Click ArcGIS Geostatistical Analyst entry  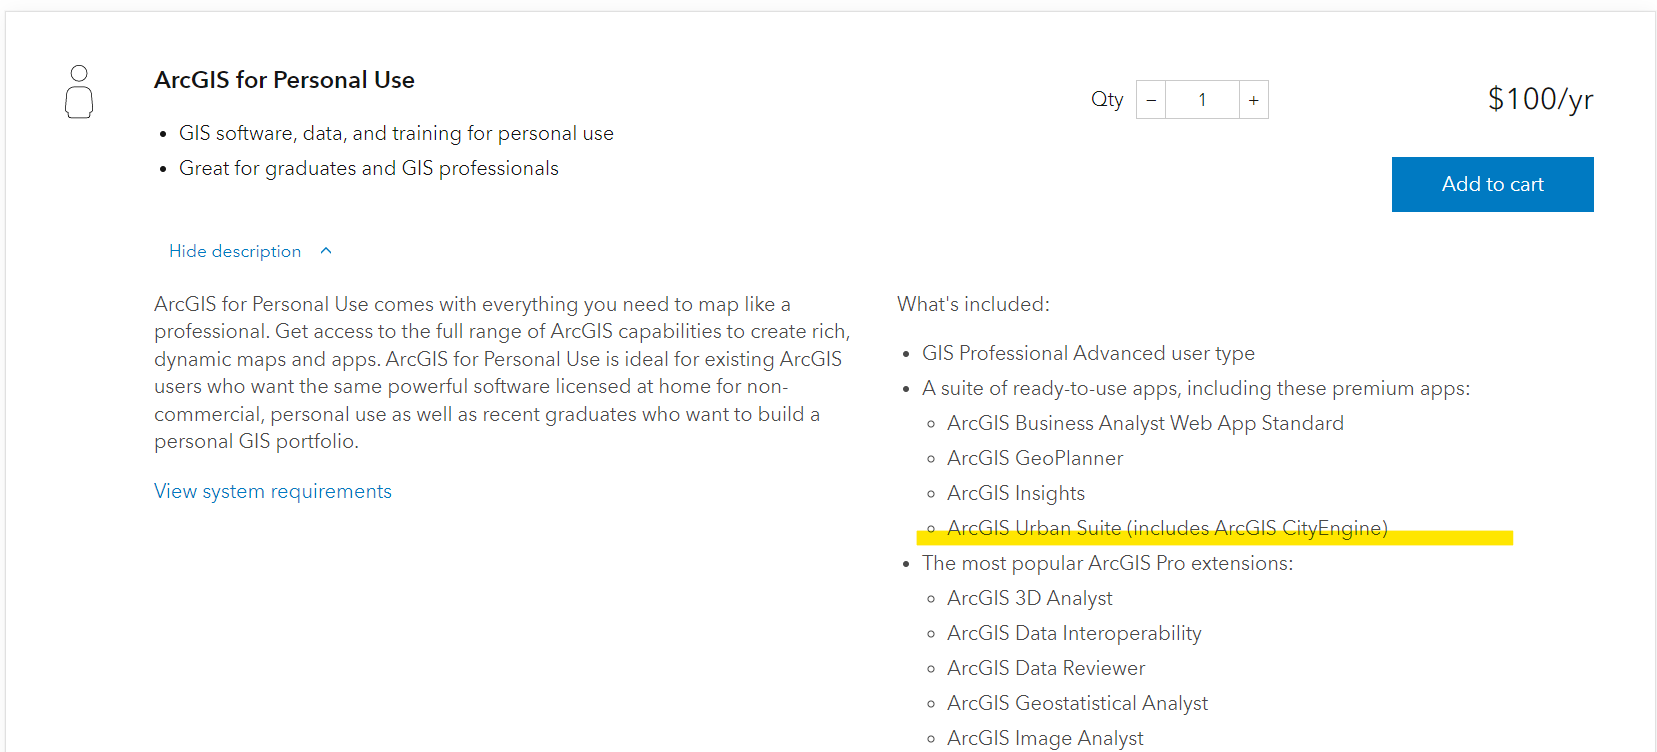tap(1077, 703)
